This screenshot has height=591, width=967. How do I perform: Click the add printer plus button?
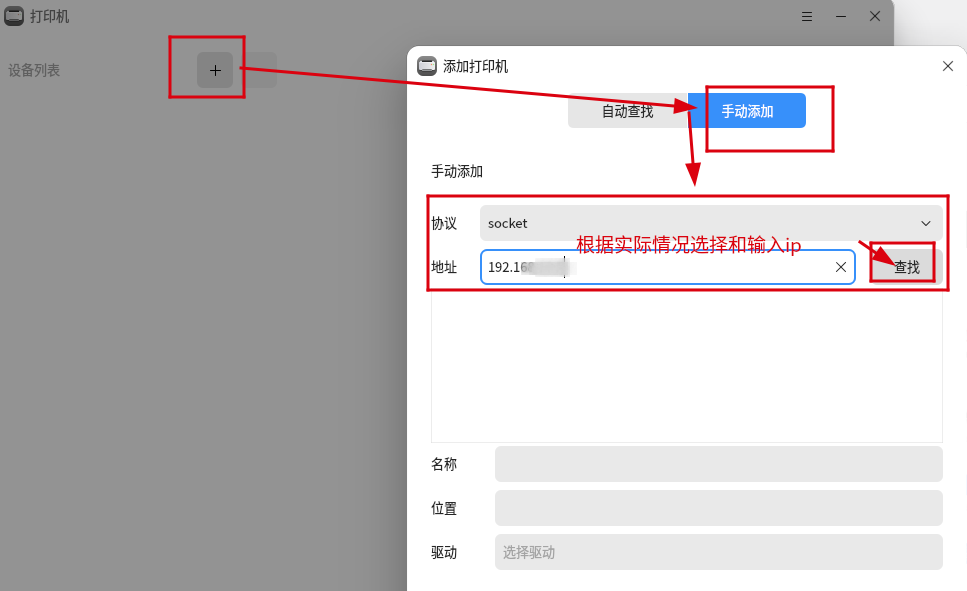pos(215,70)
